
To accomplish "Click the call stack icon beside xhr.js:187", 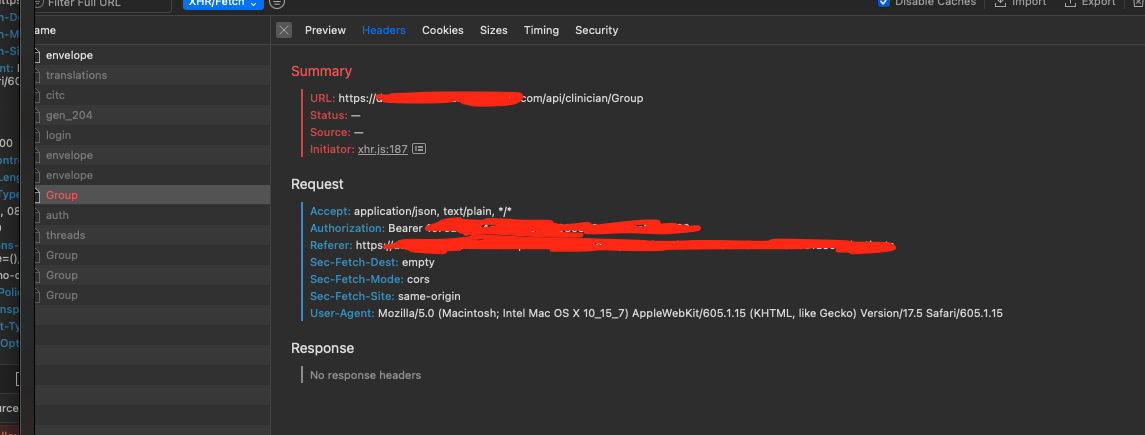I will (x=420, y=149).
